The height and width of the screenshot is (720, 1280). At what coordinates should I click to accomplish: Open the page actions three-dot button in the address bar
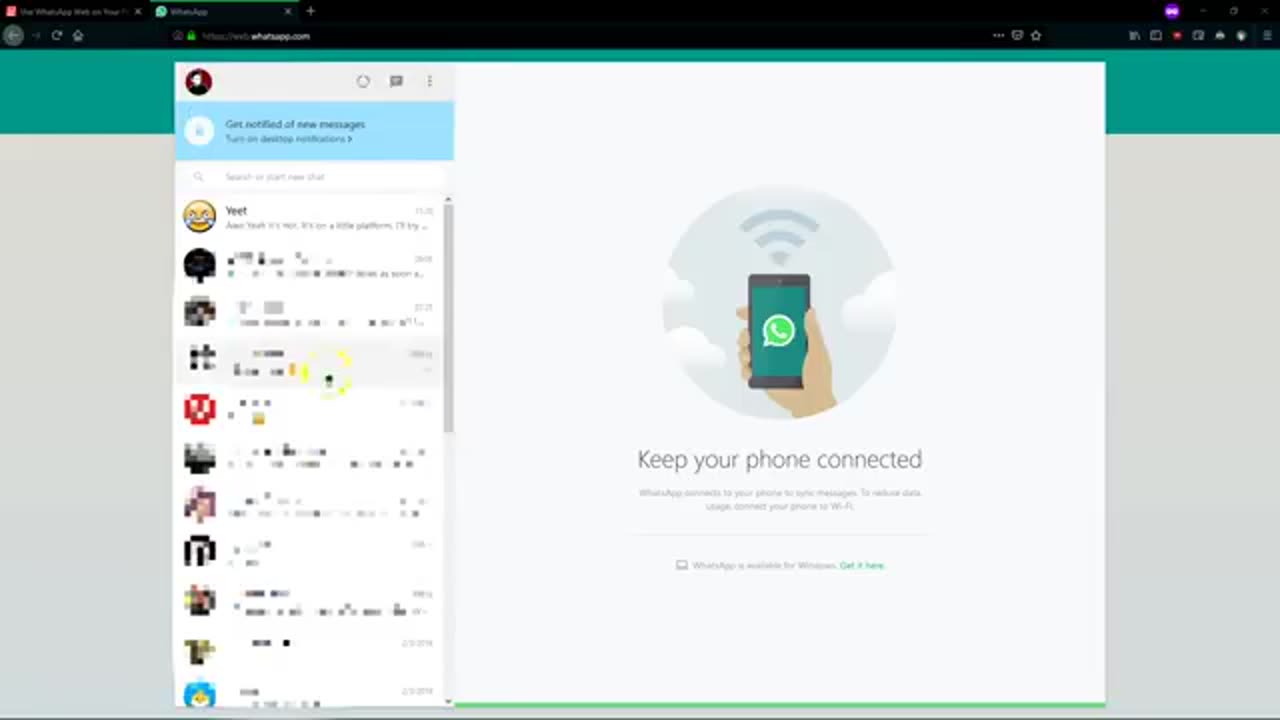[x=998, y=35]
